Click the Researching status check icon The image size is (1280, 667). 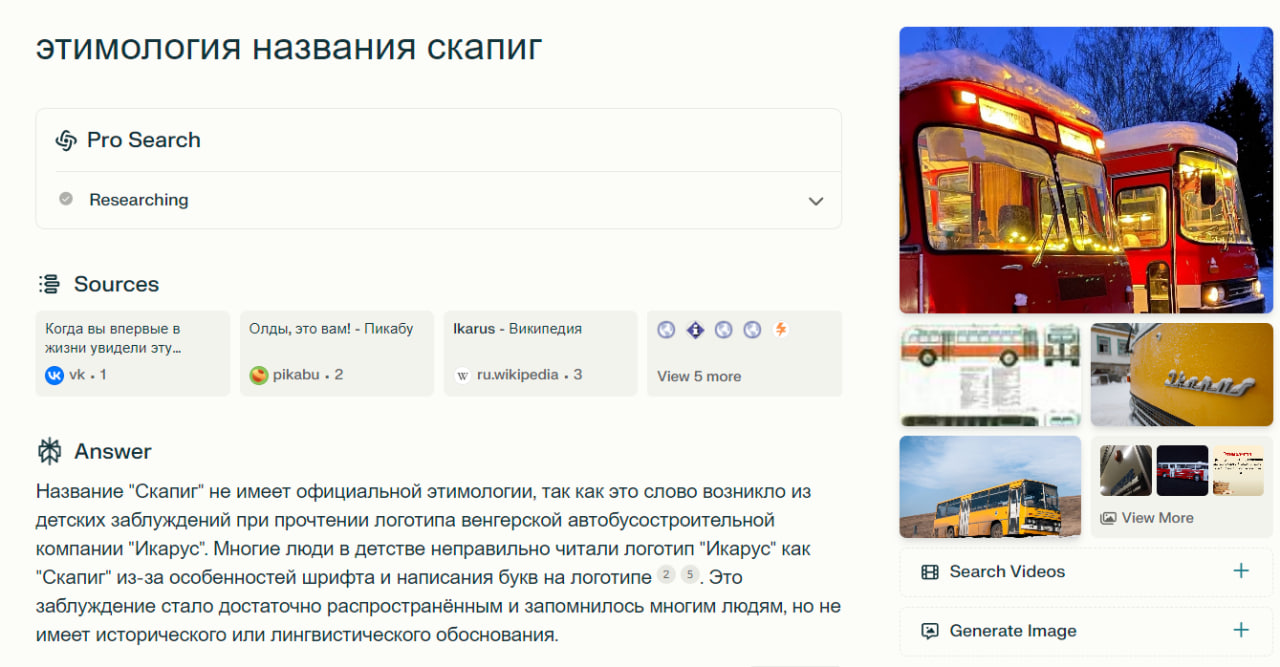pyautogui.click(x=66, y=199)
